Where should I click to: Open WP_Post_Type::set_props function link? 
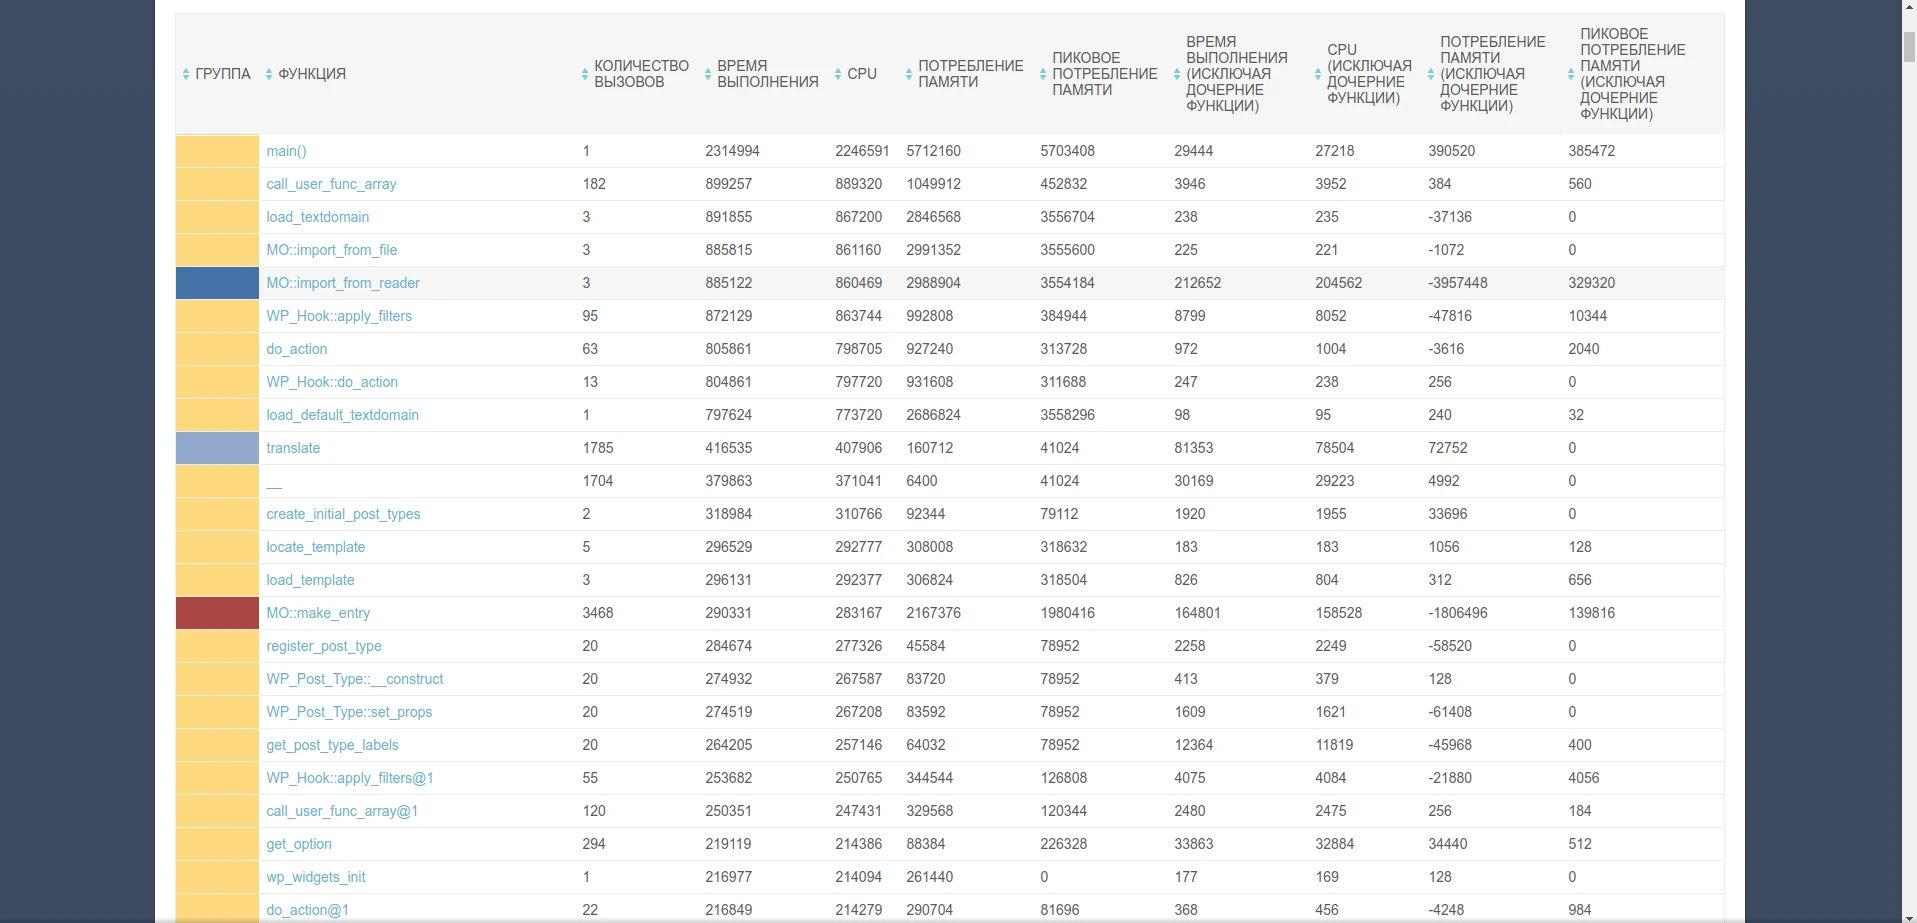pos(349,712)
